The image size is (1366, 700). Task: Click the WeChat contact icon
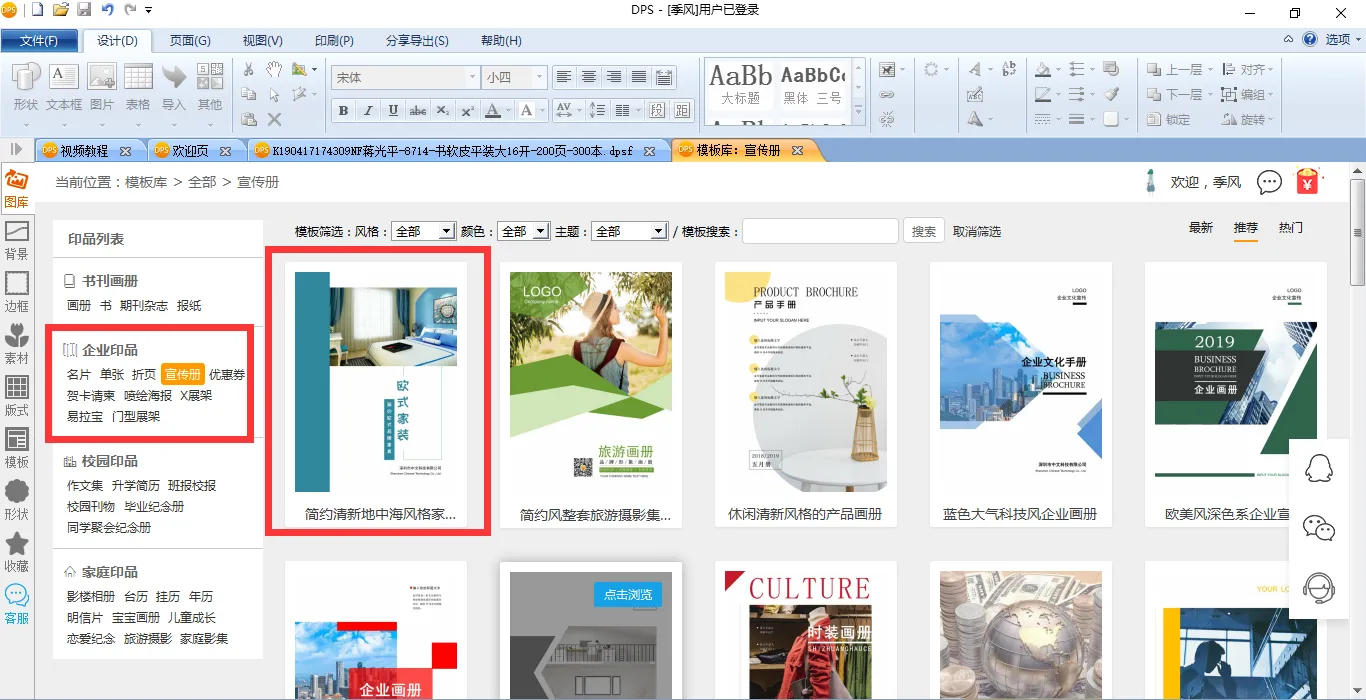coord(1319,528)
